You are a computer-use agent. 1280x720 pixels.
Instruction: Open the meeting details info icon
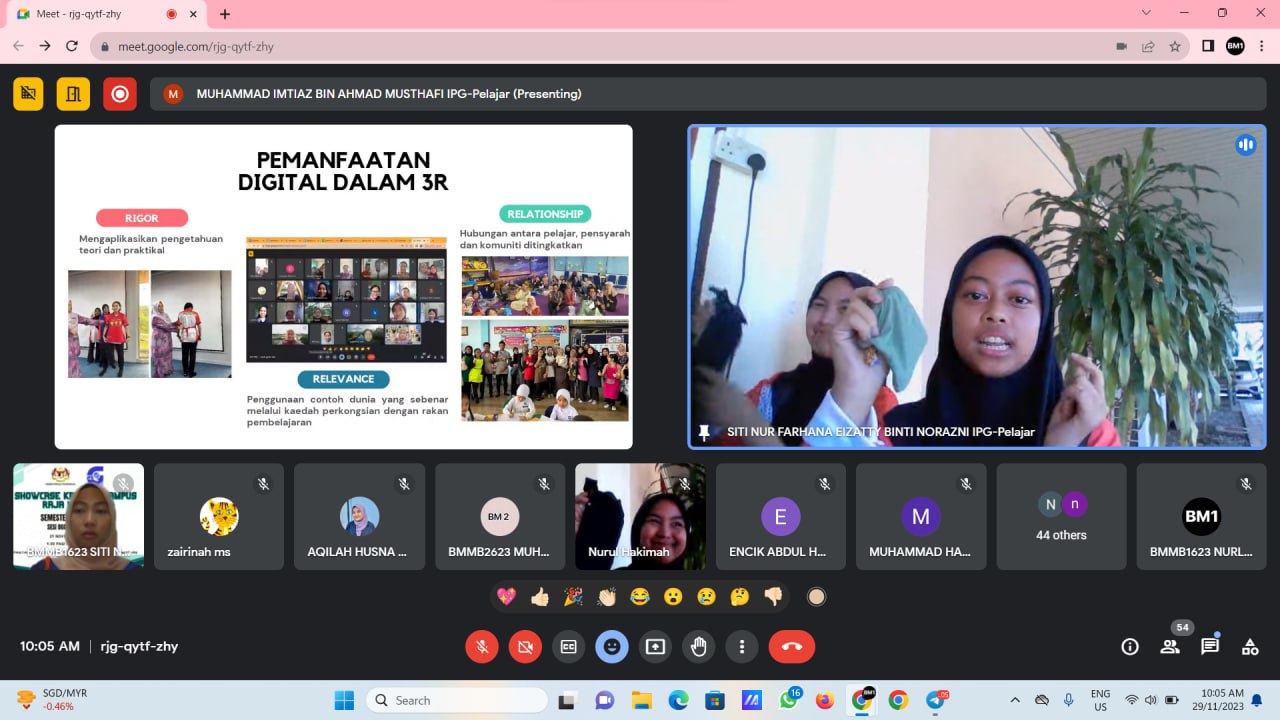click(1130, 647)
